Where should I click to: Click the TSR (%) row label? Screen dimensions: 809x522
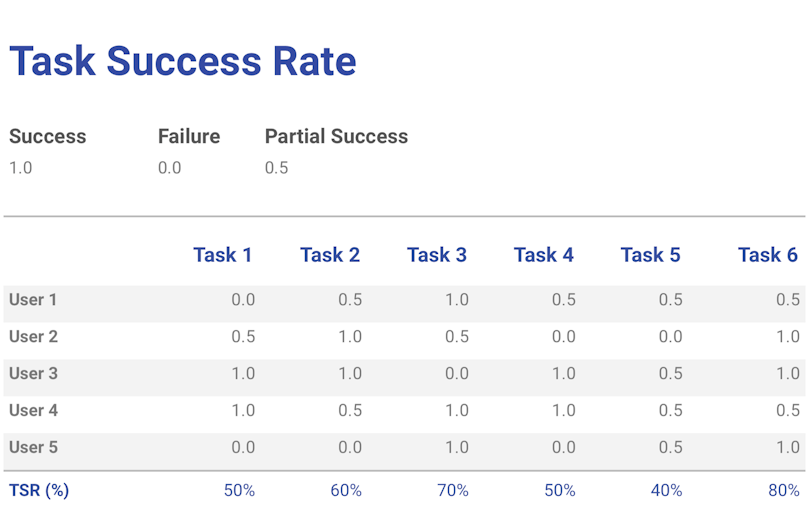pos(39,491)
